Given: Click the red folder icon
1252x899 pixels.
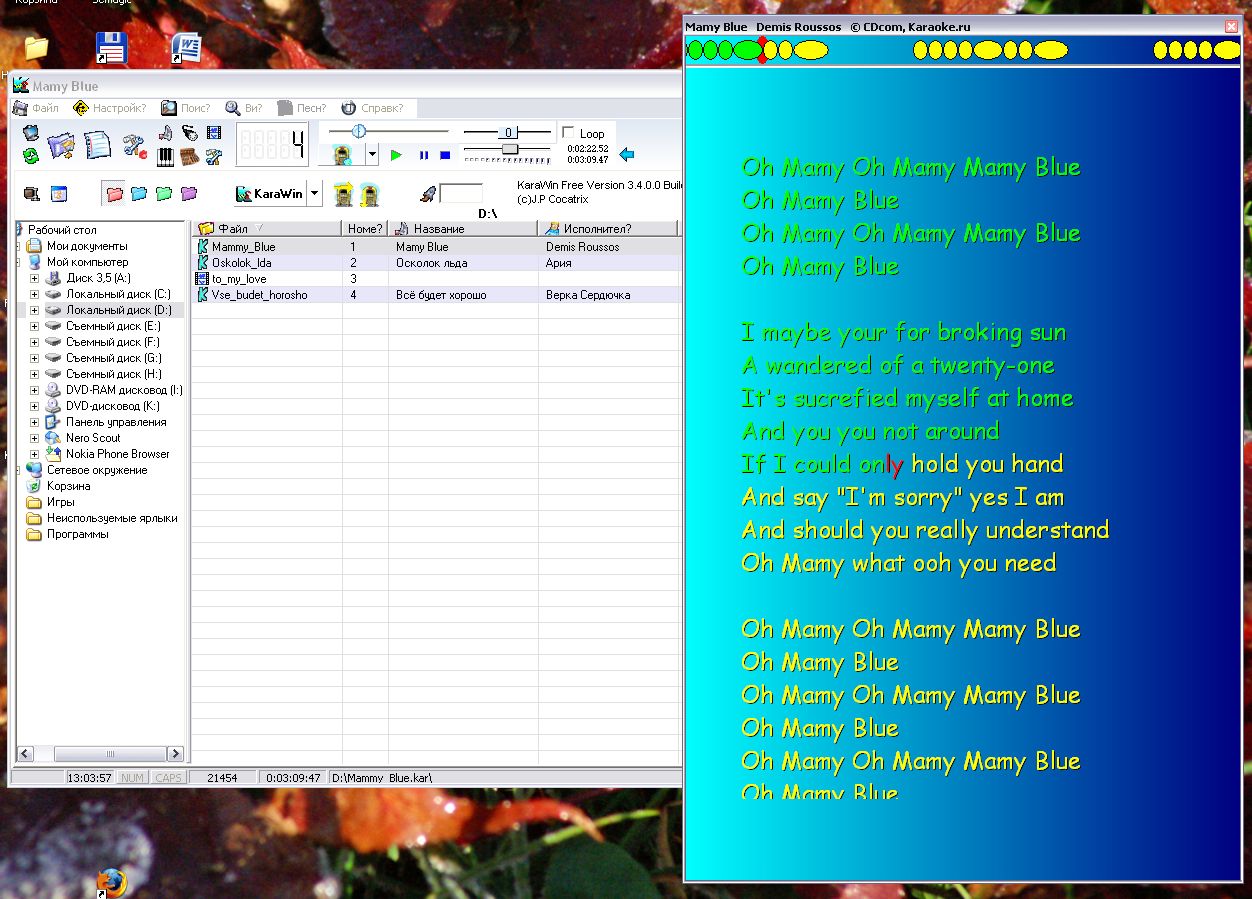Looking at the screenshot, I should click(114, 194).
